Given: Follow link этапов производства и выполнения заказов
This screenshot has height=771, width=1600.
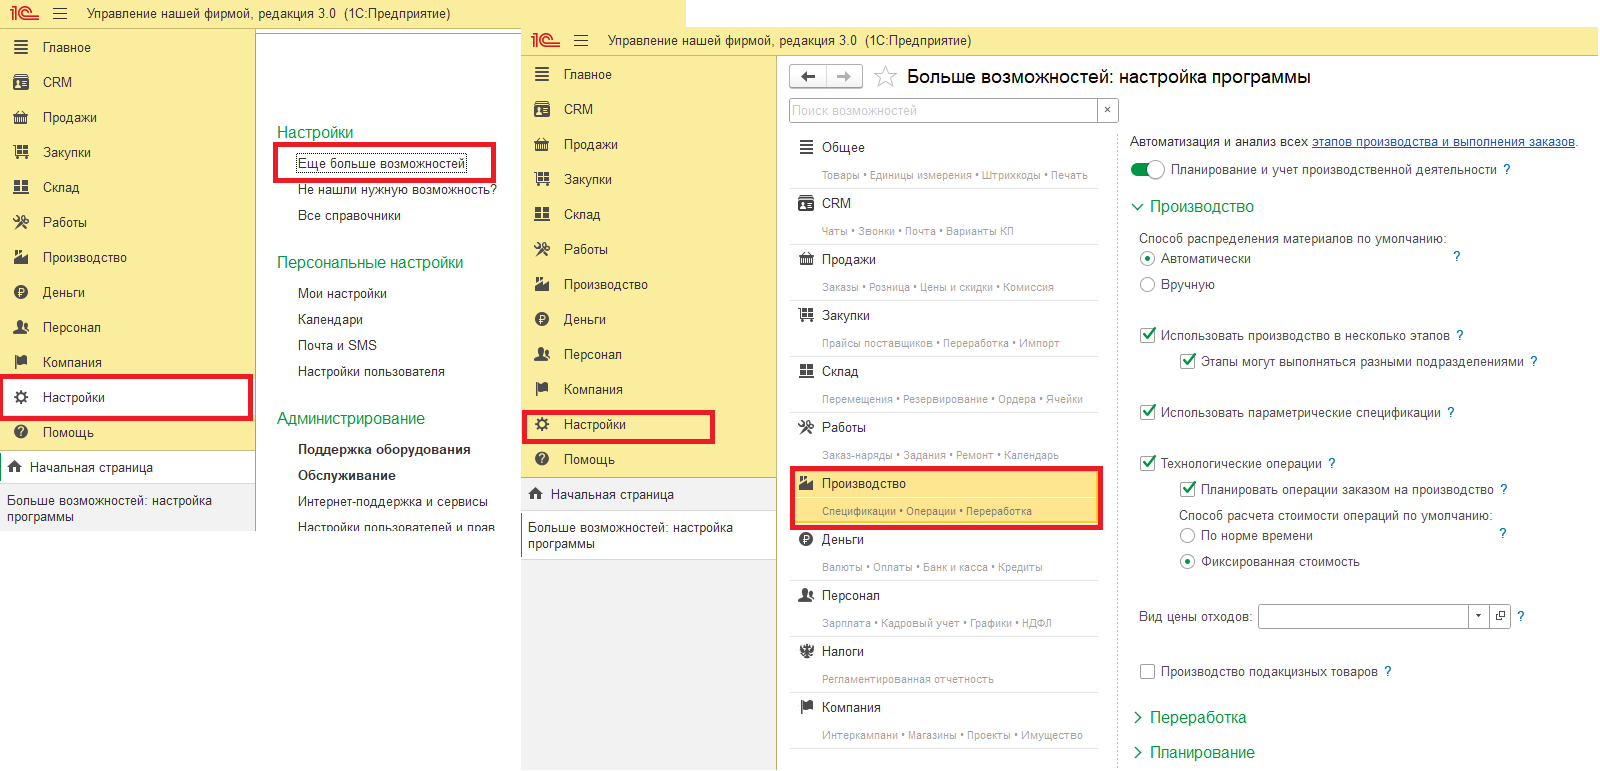Looking at the screenshot, I should tap(1443, 142).
